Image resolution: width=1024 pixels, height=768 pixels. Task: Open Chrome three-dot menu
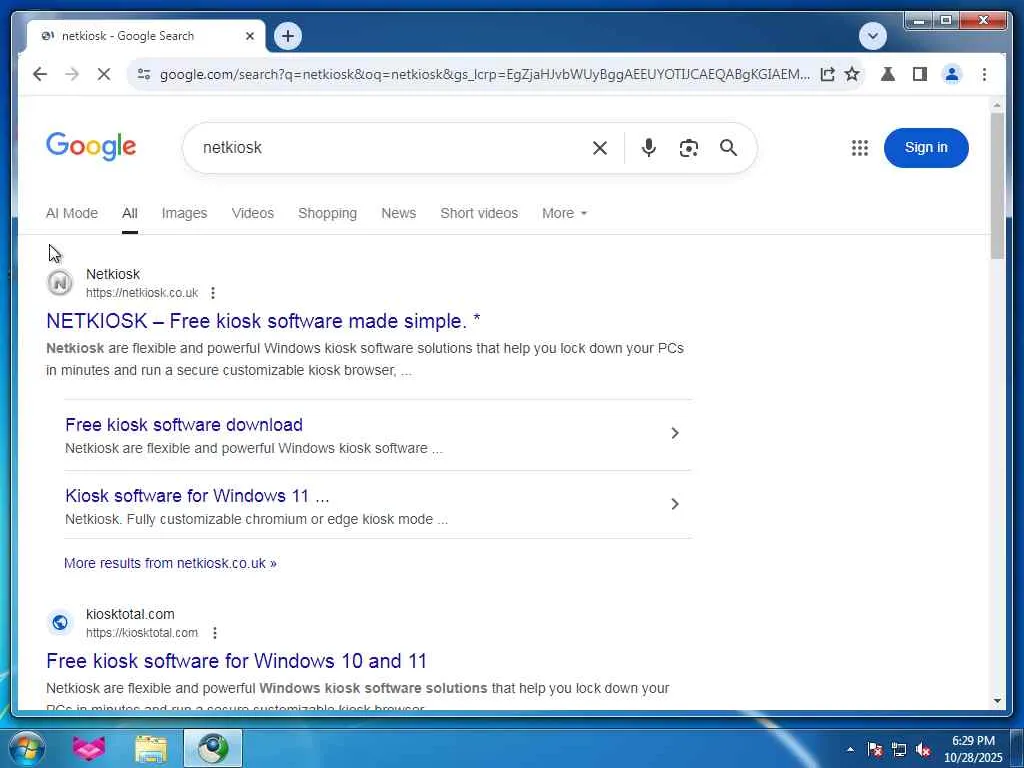[x=984, y=74]
